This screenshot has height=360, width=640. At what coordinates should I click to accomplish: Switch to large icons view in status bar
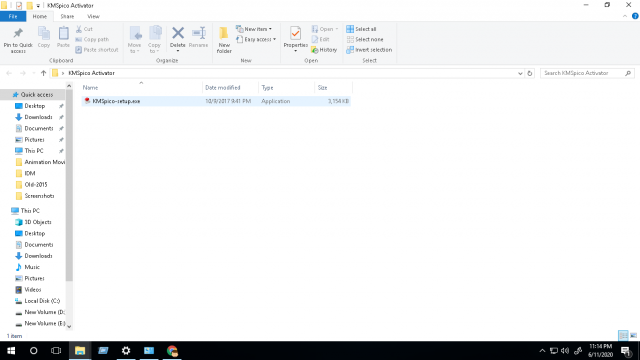point(633,336)
